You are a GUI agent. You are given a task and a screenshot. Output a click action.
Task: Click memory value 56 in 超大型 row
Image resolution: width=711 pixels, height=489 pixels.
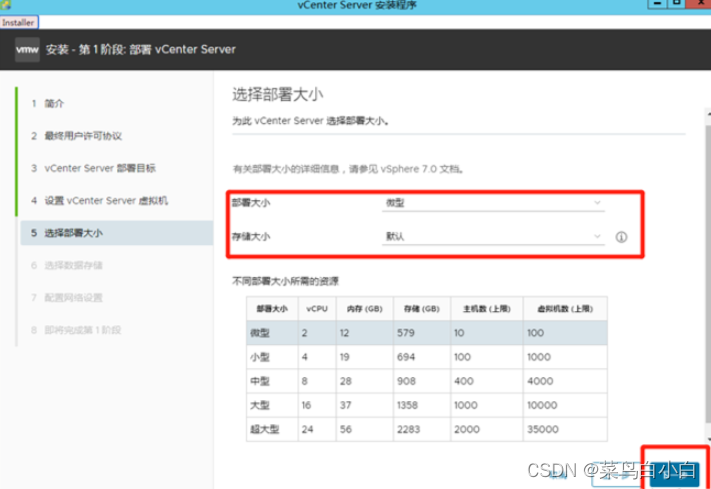[x=346, y=429]
